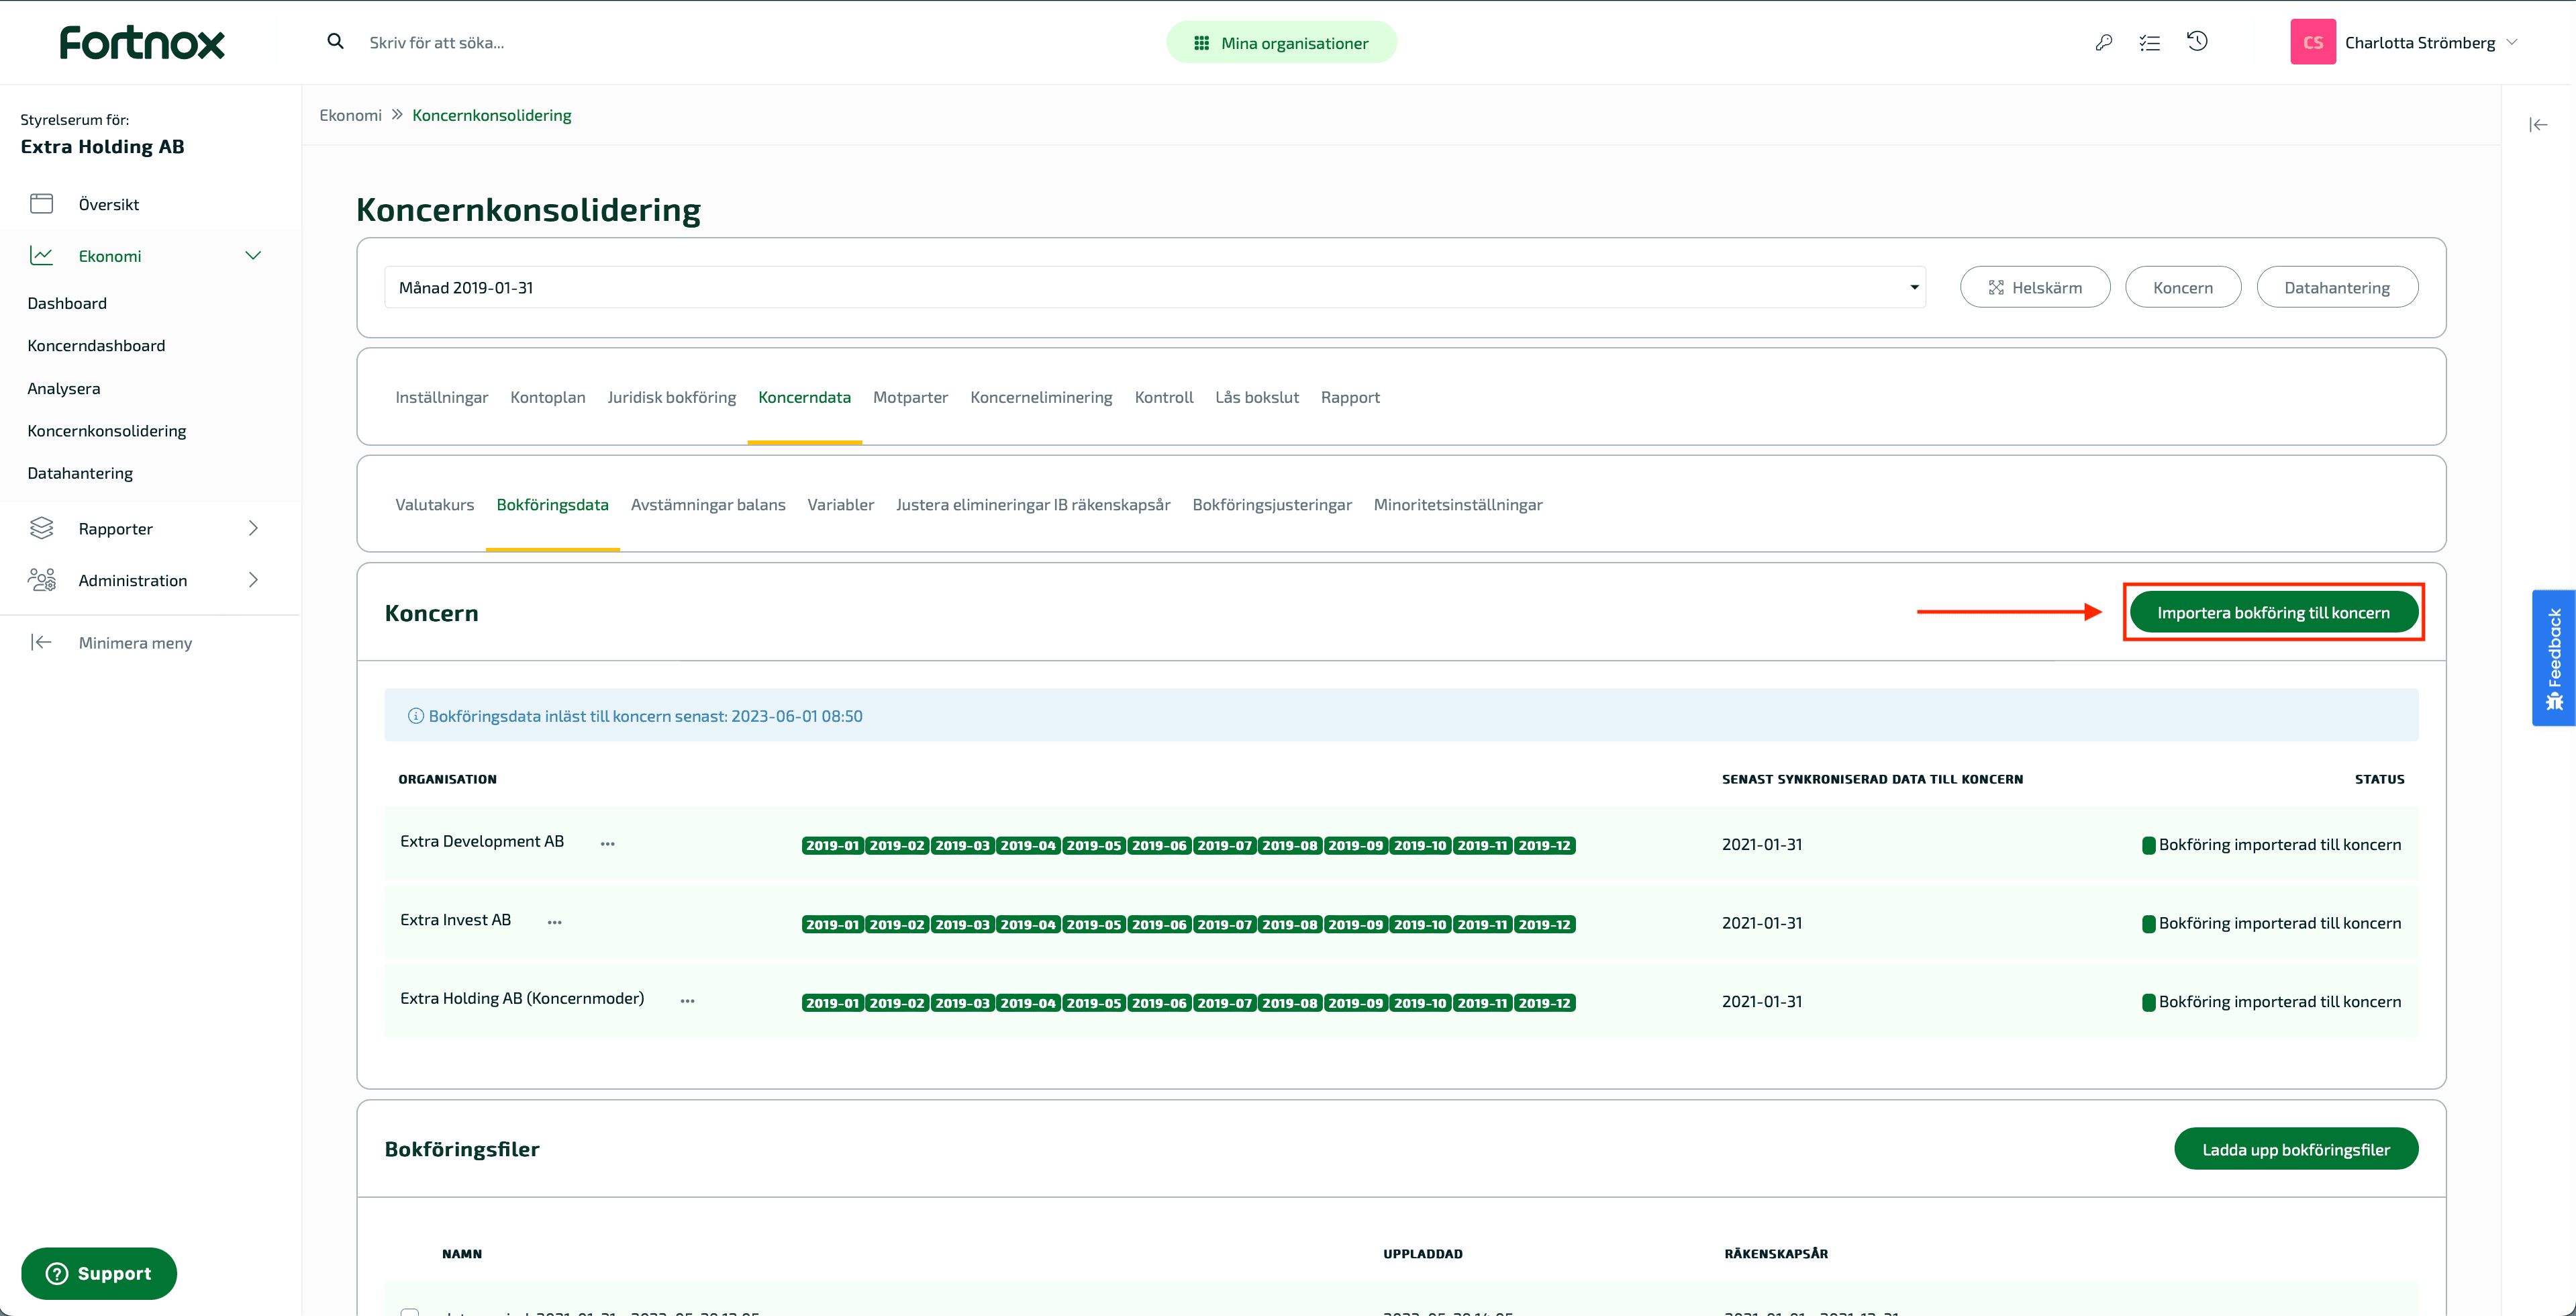
Task: Switch to the Juridisk bokföring tab
Action: (672, 397)
